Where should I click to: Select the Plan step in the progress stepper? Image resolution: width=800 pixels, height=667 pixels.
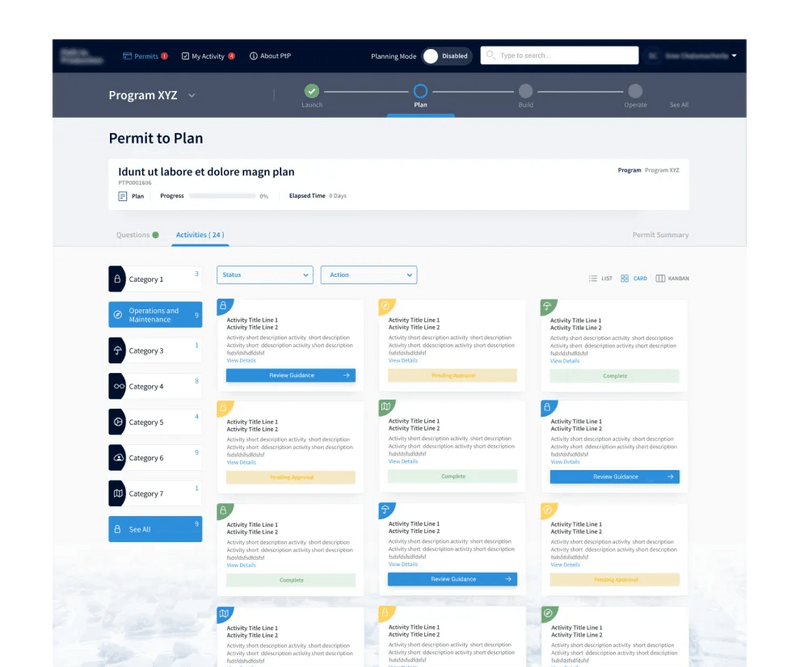tap(420, 89)
